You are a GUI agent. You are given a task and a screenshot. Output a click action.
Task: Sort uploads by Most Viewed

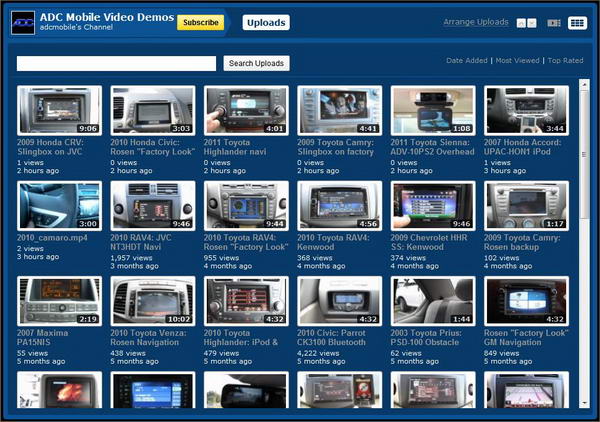(x=517, y=60)
